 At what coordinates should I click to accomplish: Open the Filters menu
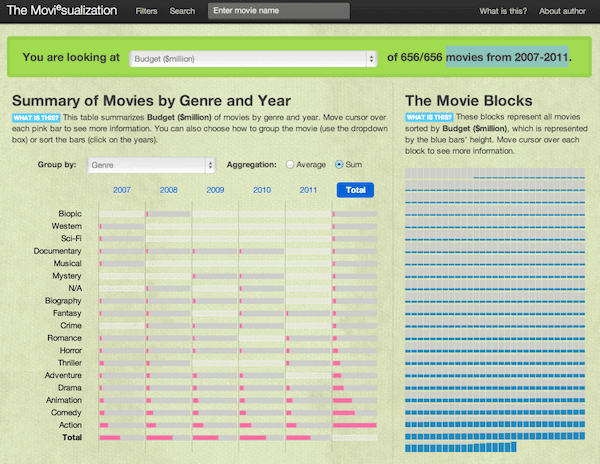[146, 11]
